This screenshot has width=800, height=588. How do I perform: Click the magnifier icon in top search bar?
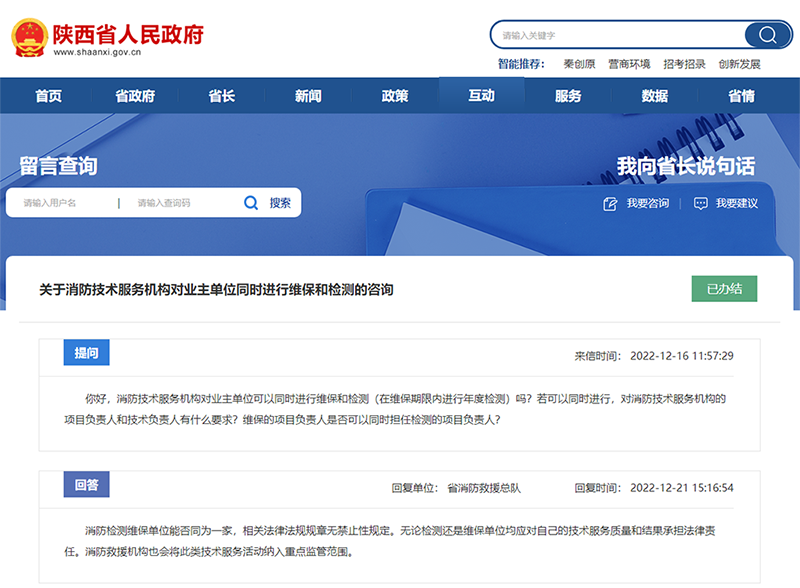pos(767,35)
